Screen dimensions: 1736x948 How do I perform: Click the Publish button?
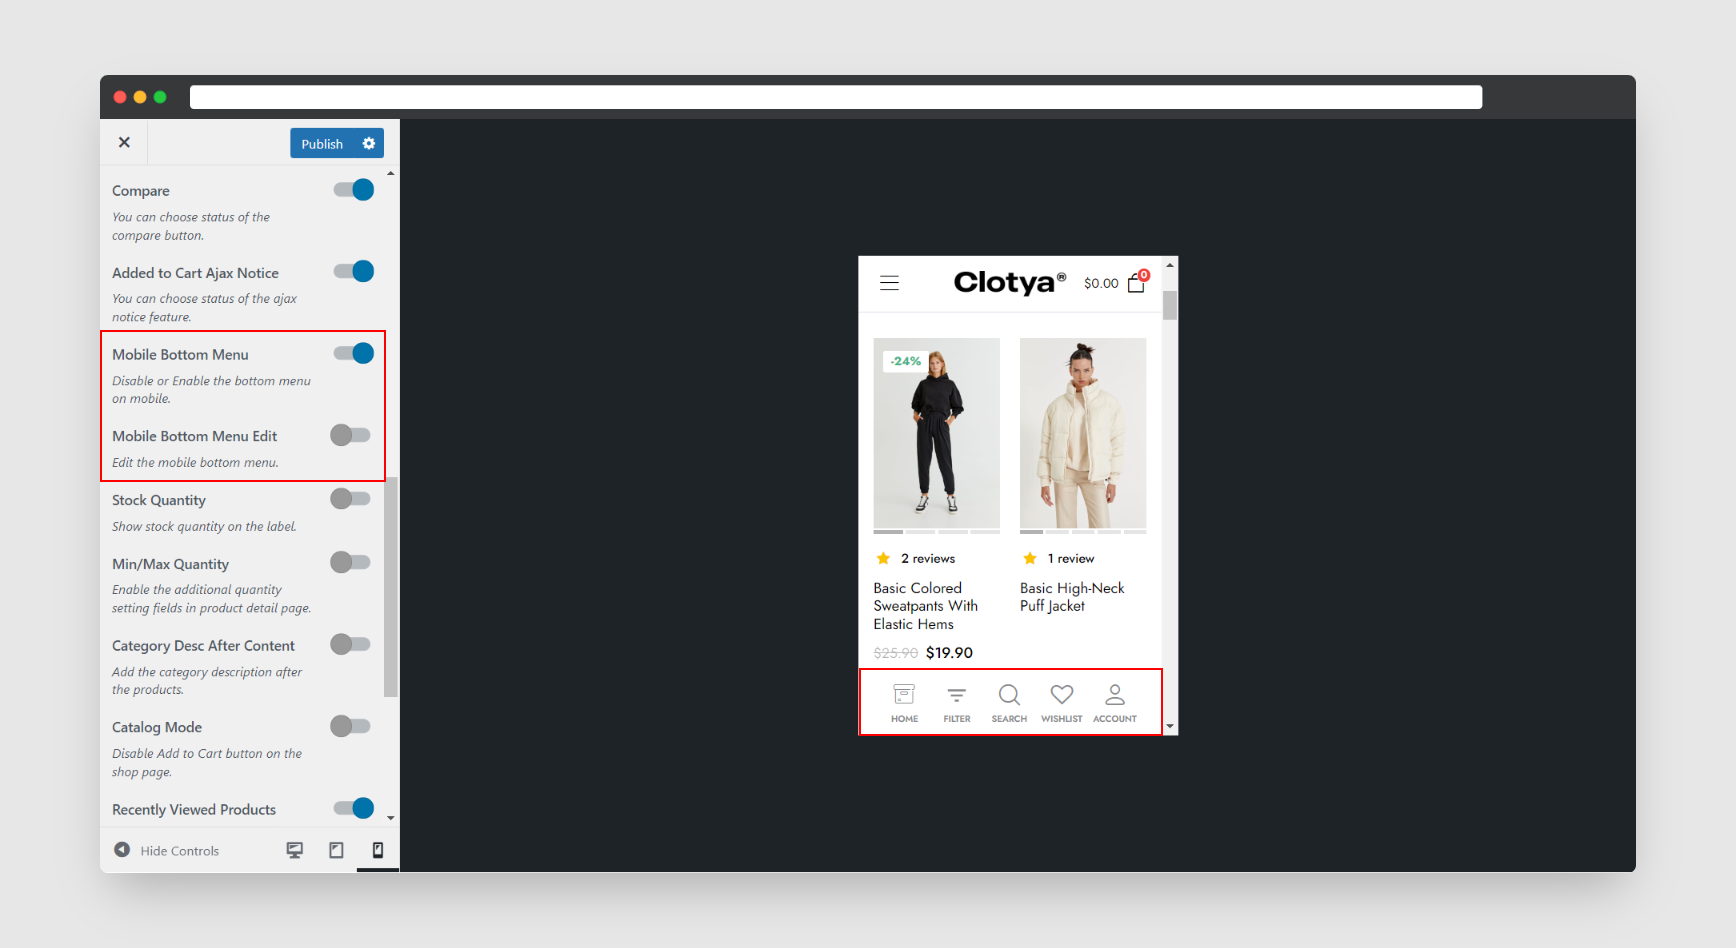point(322,143)
